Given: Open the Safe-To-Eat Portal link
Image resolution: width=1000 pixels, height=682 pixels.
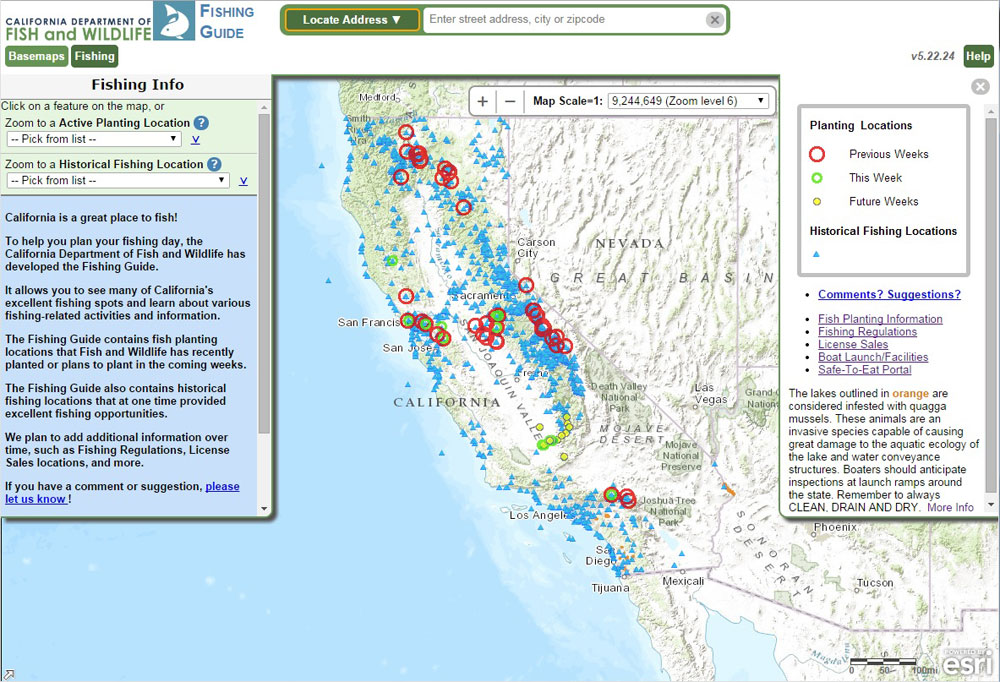Looking at the screenshot, I should pos(865,370).
